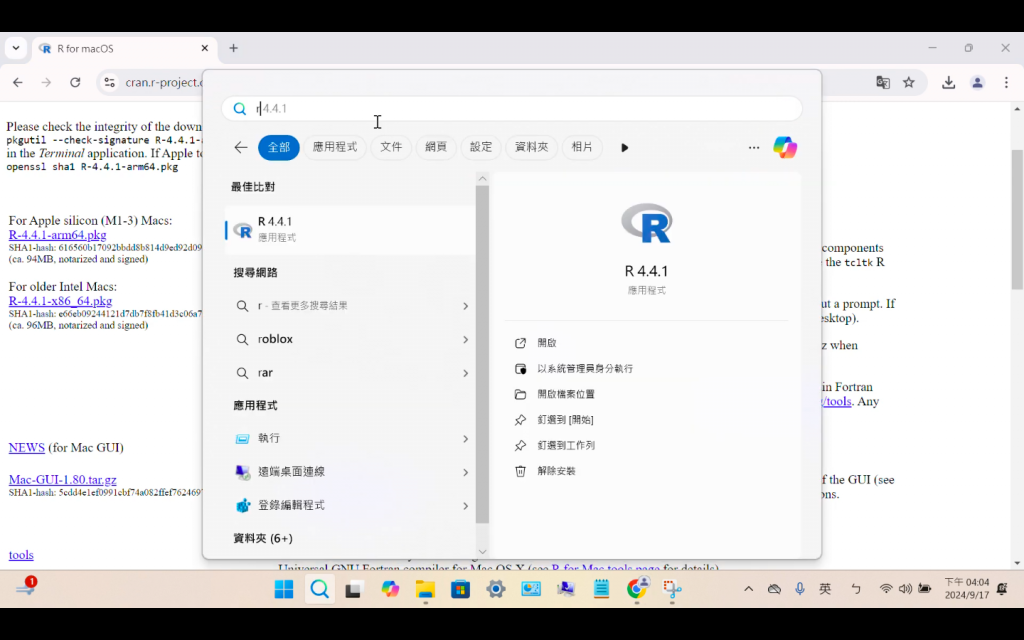Toggle the ㄅ input mode indicator
Image resolution: width=1024 pixels, height=640 pixels.
(856, 589)
